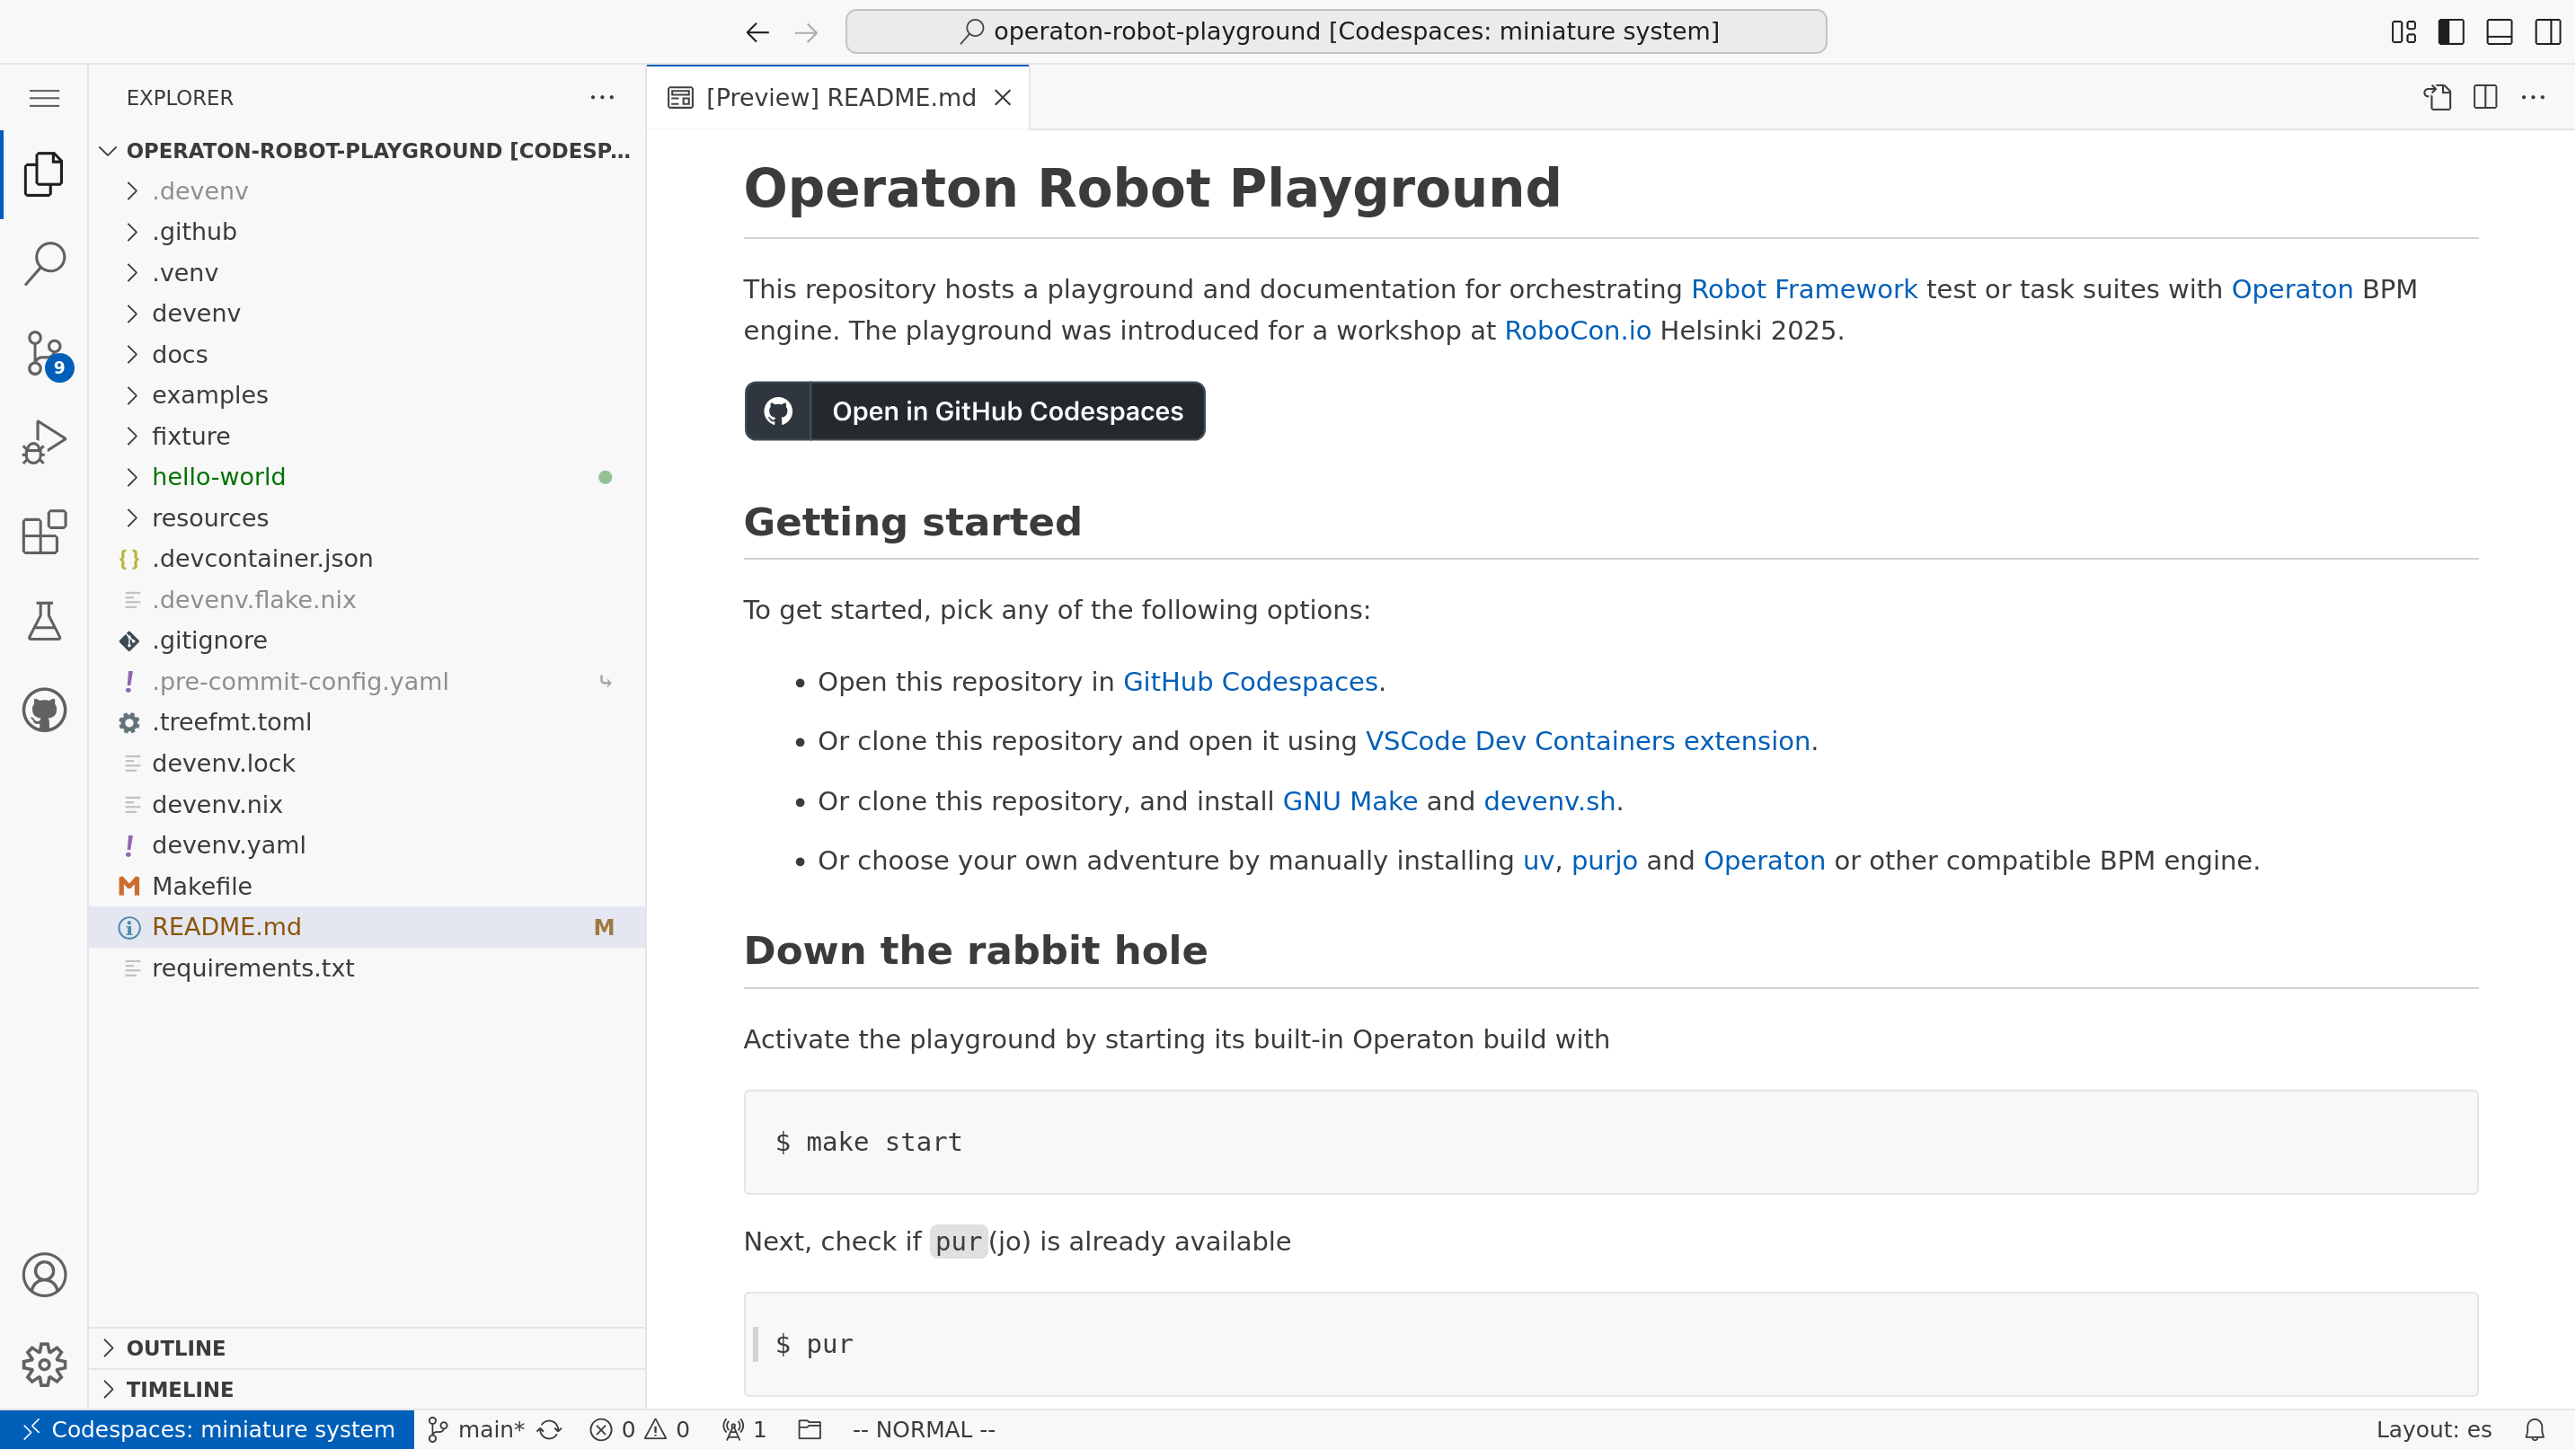This screenshot has height=1449, width=2576.
Task: Expand the .github folder
Action: point(367,232)
